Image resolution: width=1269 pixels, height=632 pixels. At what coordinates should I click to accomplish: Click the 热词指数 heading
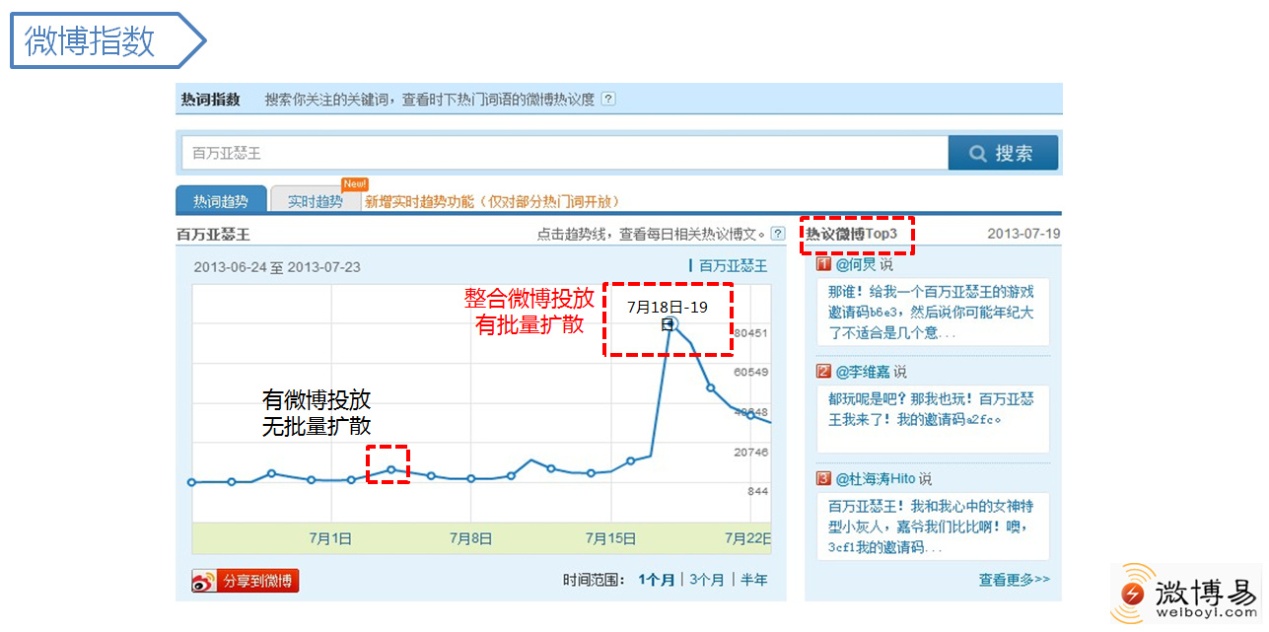coord(211,99)
